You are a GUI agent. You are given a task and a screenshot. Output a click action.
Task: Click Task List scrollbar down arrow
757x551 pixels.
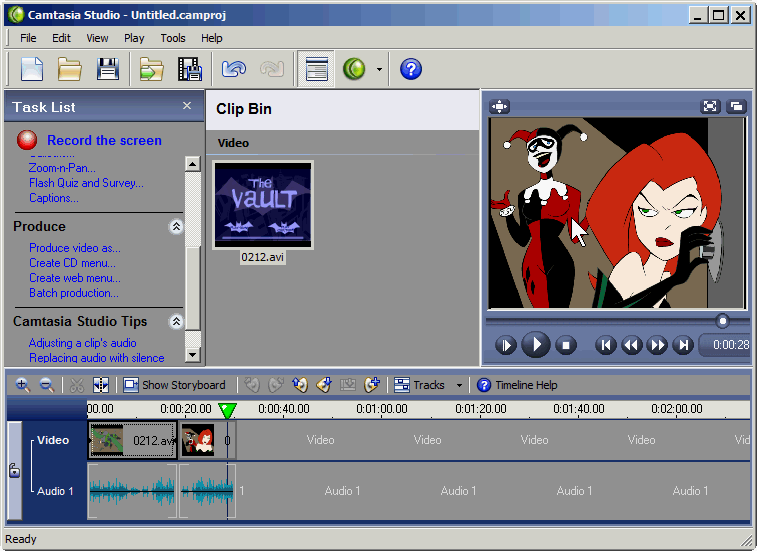click(193, 355)
